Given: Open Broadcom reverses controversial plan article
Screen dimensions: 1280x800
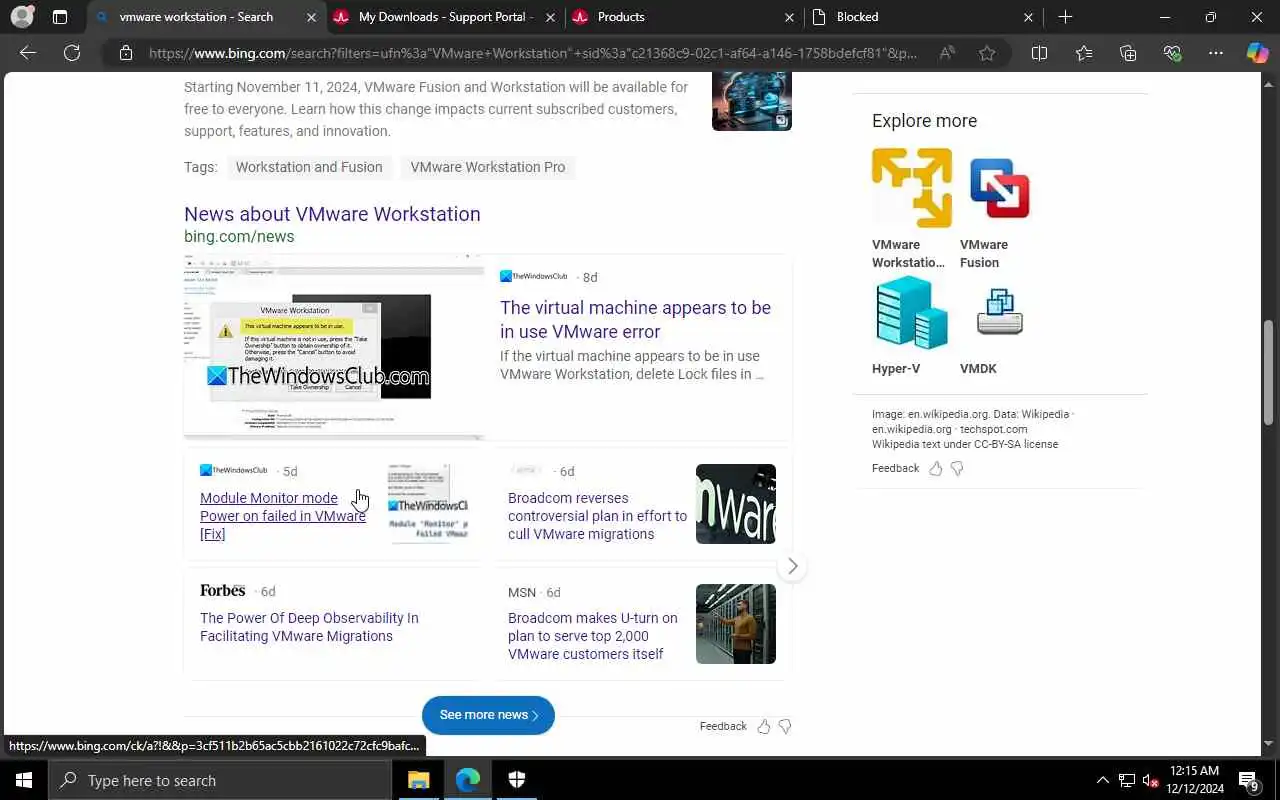Looking at the screenshot, I should pyautogui.click(x=597, y=516).
